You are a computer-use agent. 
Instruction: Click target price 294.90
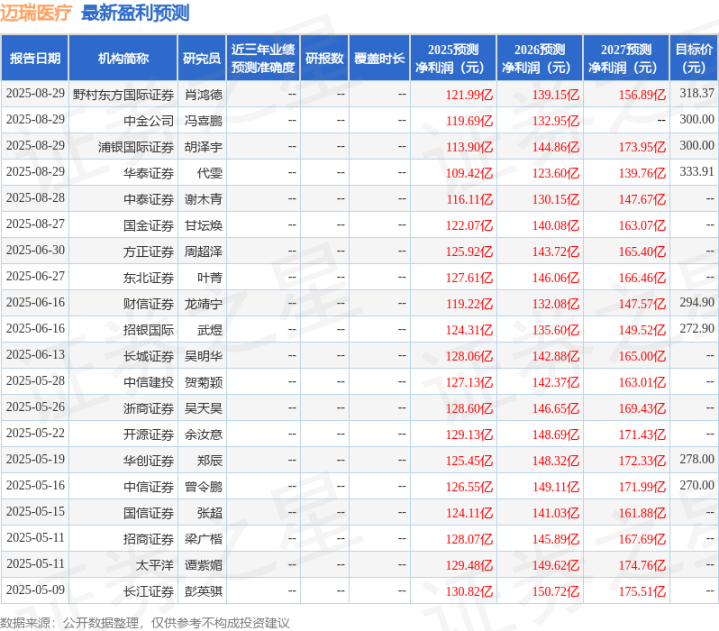click(697, 302)
